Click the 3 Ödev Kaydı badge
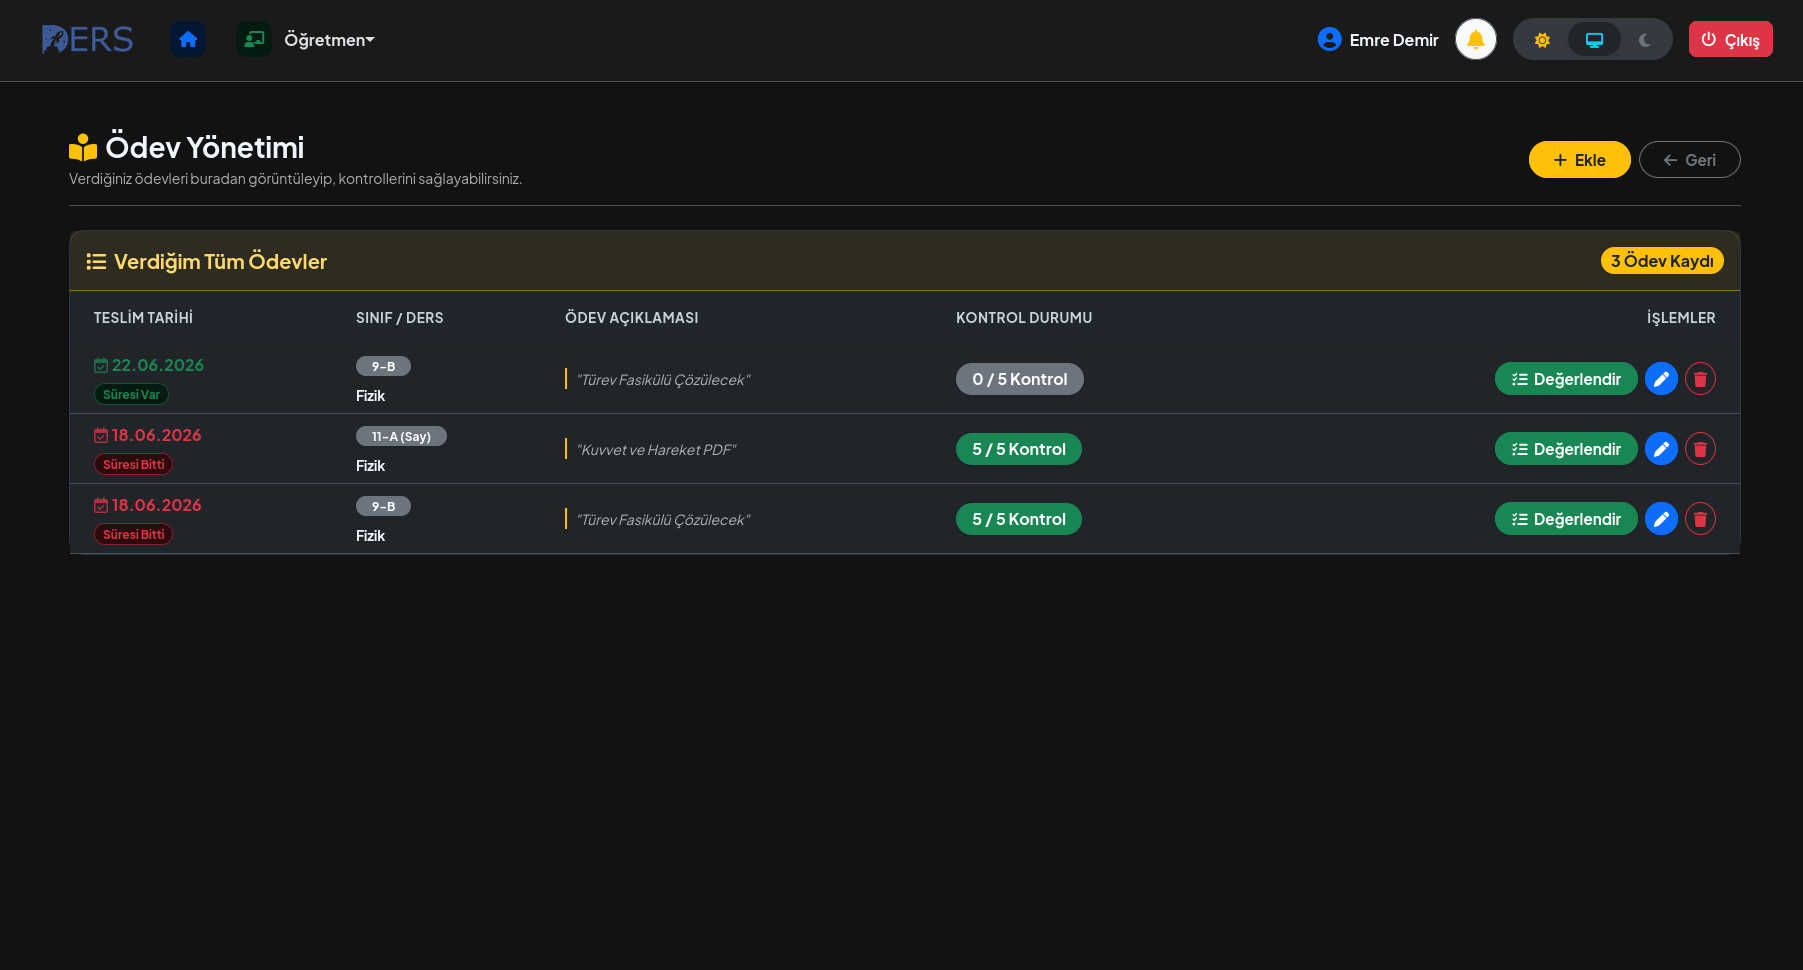The height and width of the screenshot is (970, 1803). 1662,261
